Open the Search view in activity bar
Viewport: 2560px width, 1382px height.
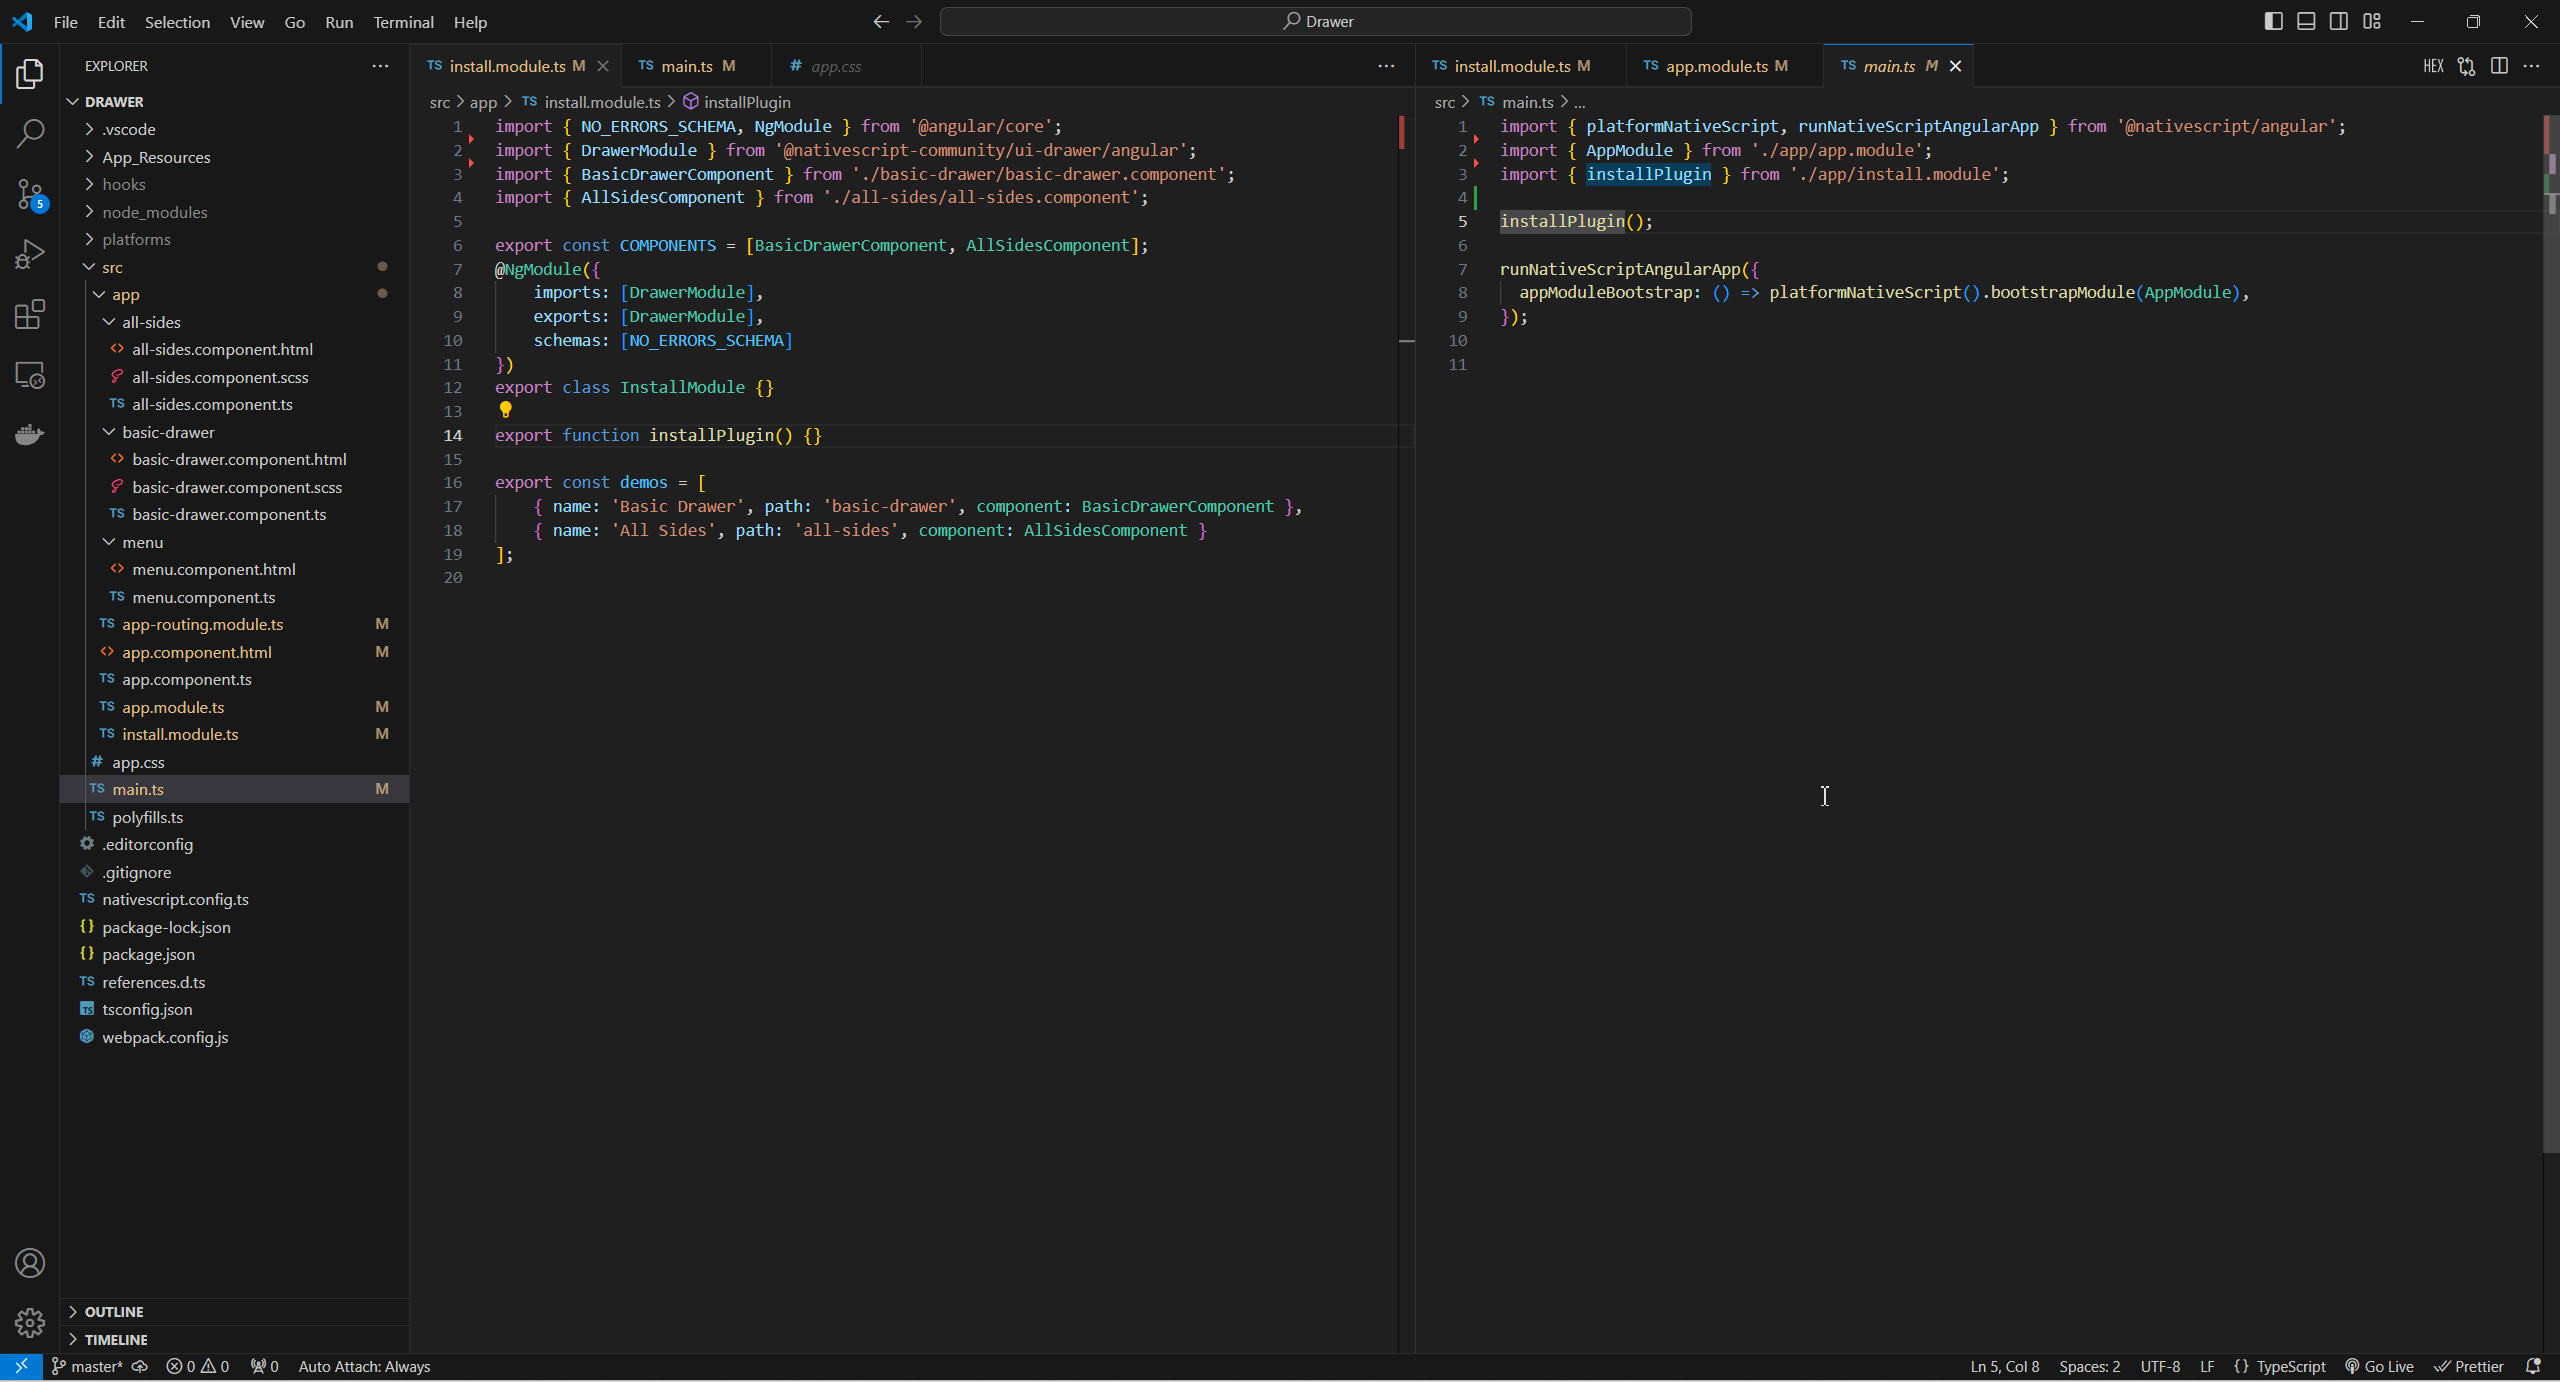click(30, 133)
